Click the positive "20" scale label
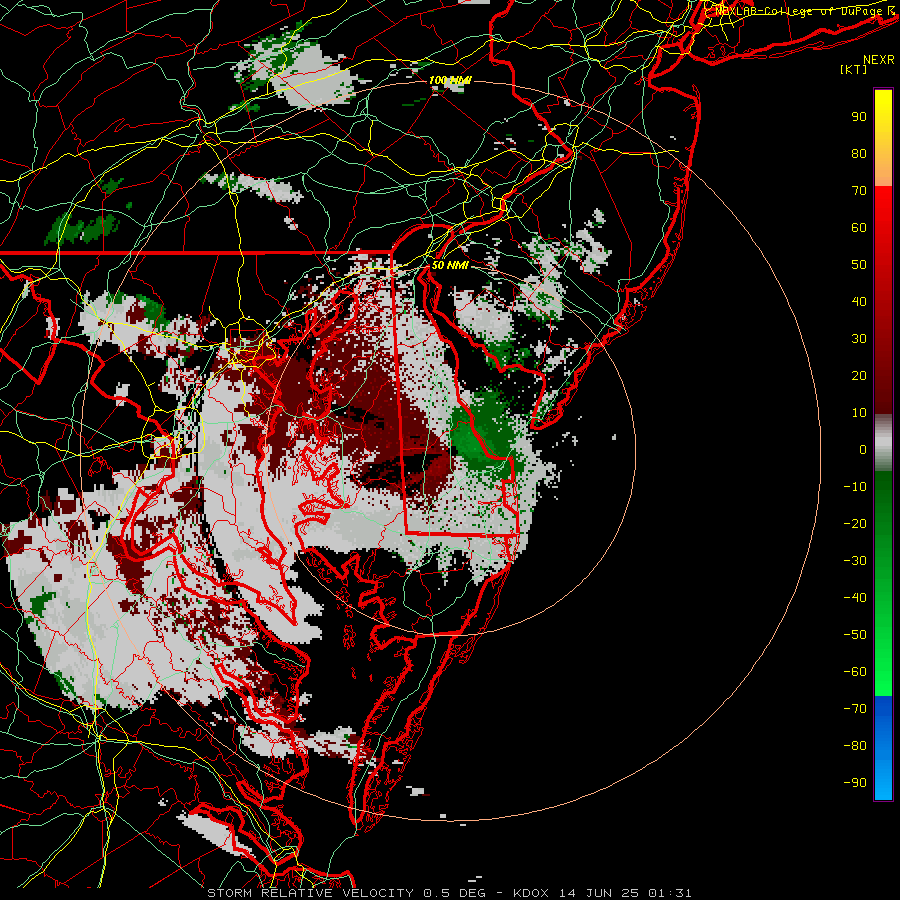 click(x=859, y=375)
